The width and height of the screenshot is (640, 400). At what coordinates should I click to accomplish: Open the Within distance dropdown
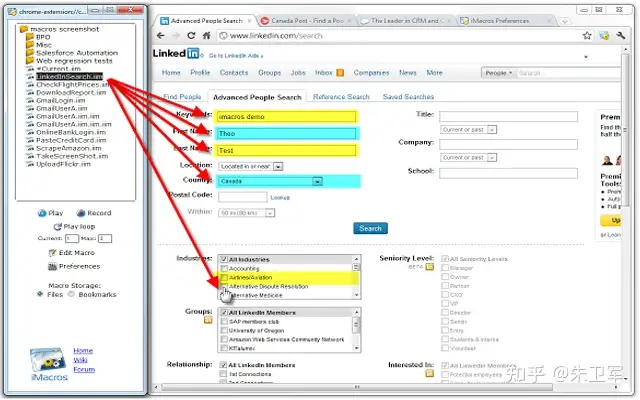coord(247,213)
